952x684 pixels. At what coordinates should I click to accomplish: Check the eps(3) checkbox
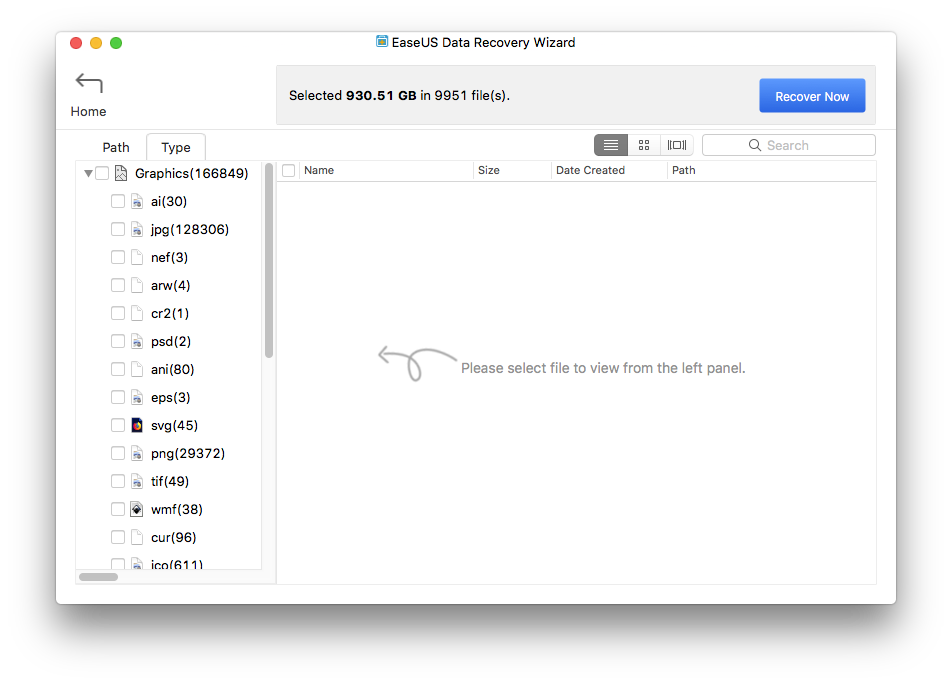118,398
